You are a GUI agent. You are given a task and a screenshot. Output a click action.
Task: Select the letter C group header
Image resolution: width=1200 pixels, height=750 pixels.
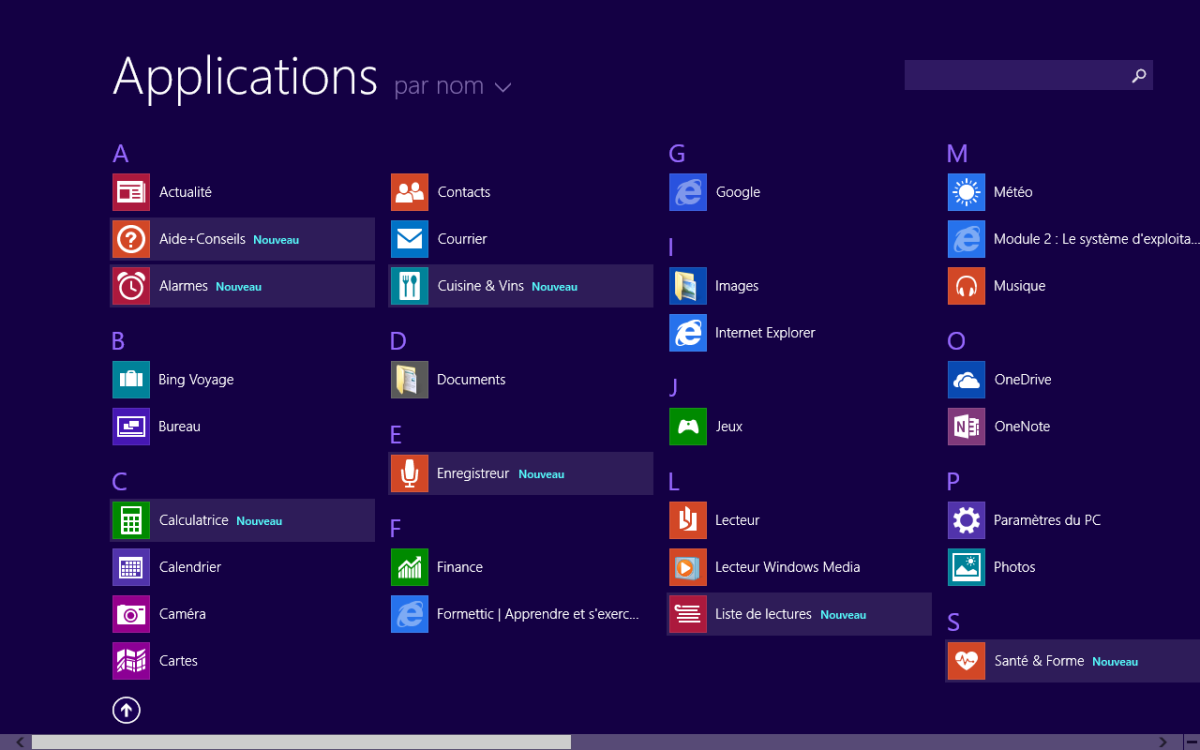pyautogui.click(x=120, y=482)
